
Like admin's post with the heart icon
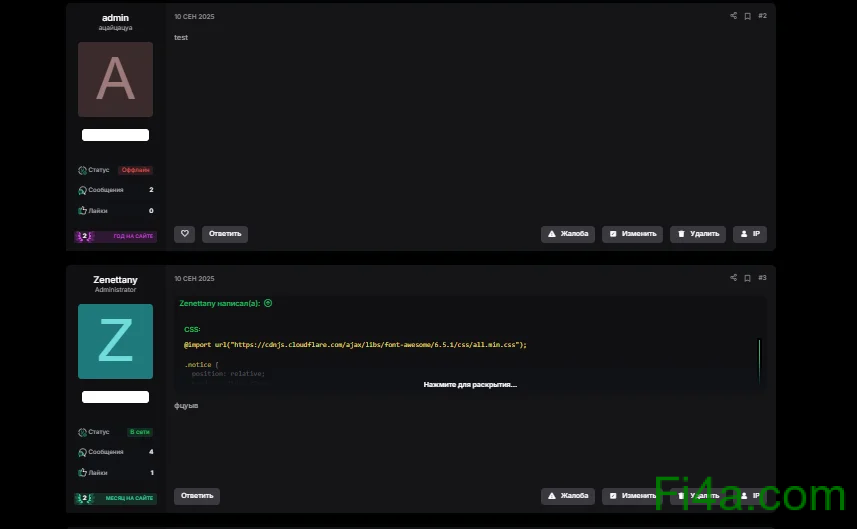(x=184, y=234)
